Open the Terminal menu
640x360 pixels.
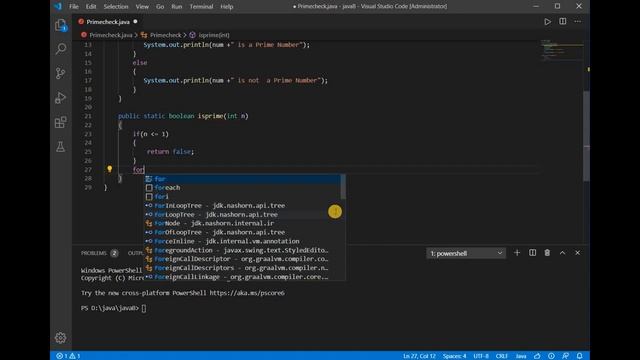pyautogui.click(x=201, y=7)
